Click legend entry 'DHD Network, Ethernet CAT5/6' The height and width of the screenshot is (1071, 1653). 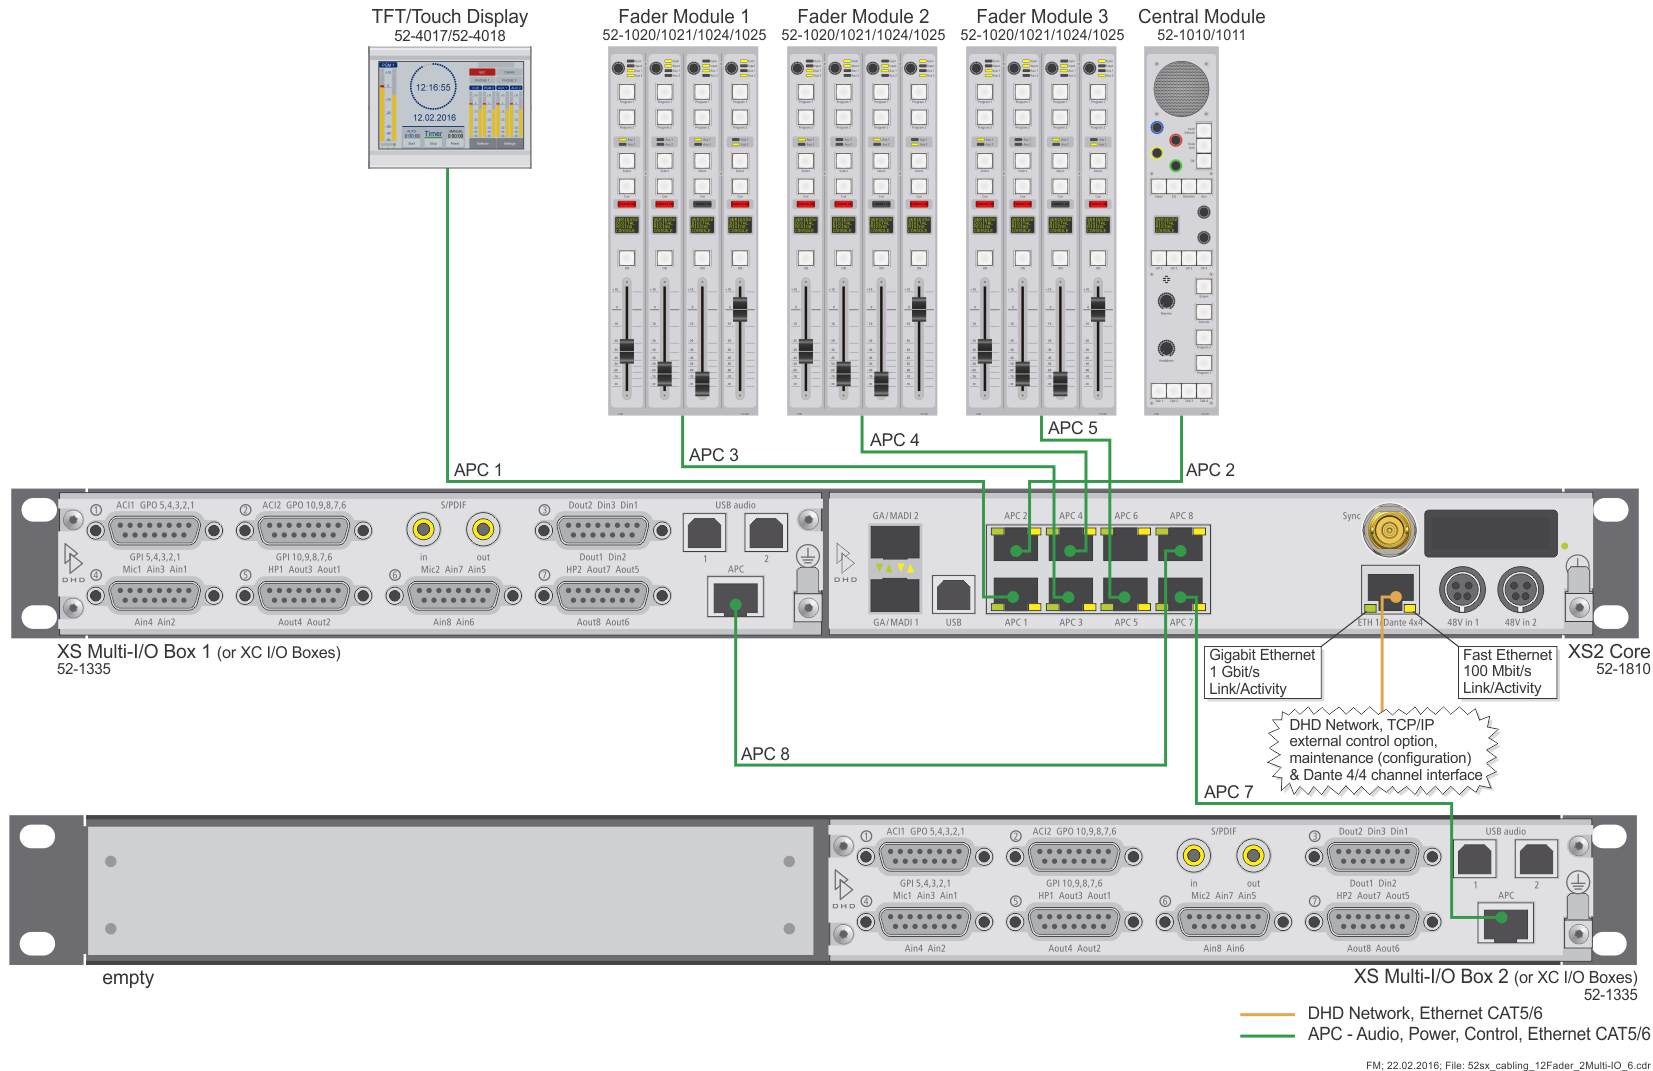coord(1425,1014)
